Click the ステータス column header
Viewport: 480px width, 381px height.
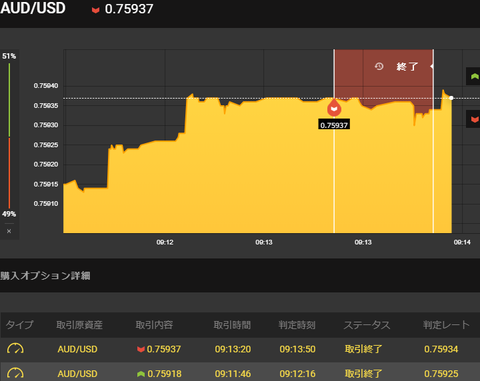tap(367, 325)
